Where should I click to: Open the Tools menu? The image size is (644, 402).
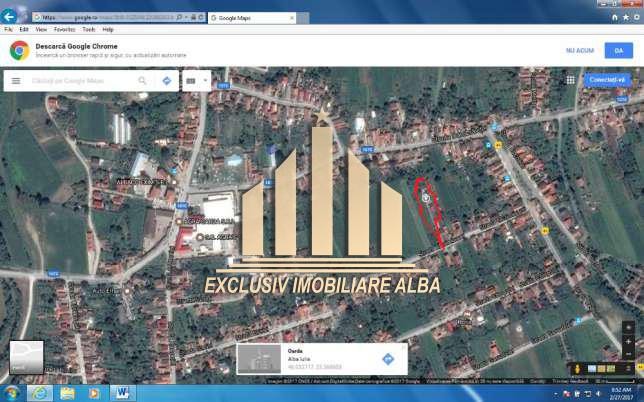pos(89,30)
